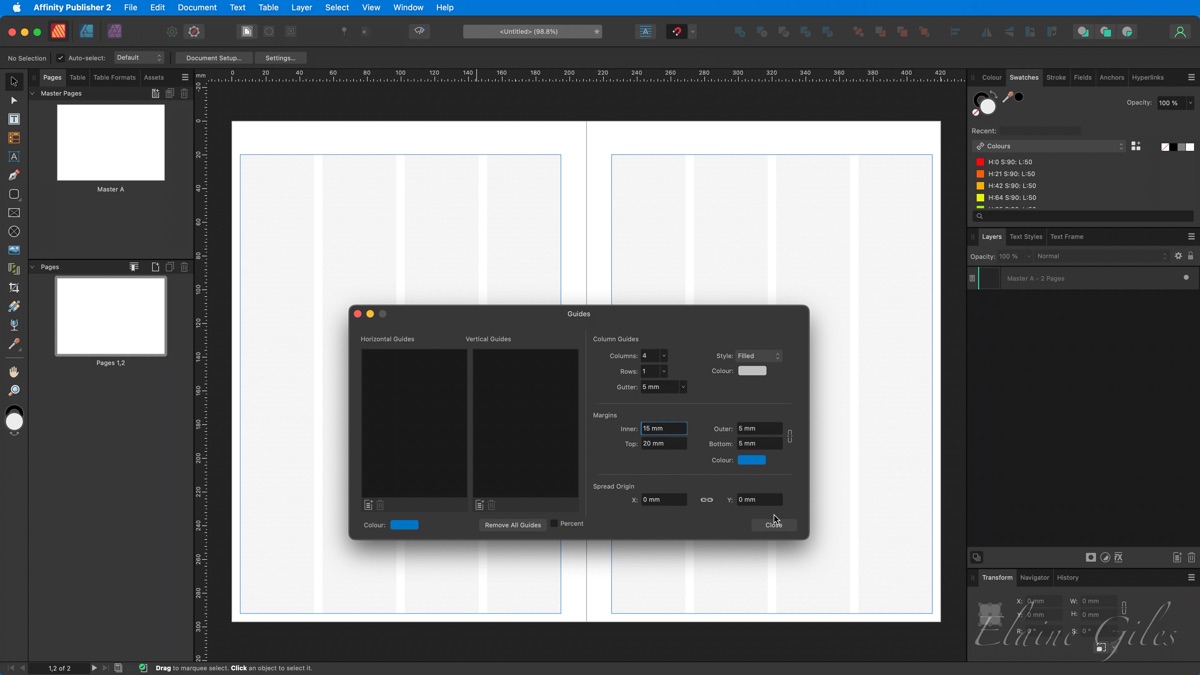The image size is (1200, 675).
Task: Pick the Place Image tool
Action: tap(14, 250)
